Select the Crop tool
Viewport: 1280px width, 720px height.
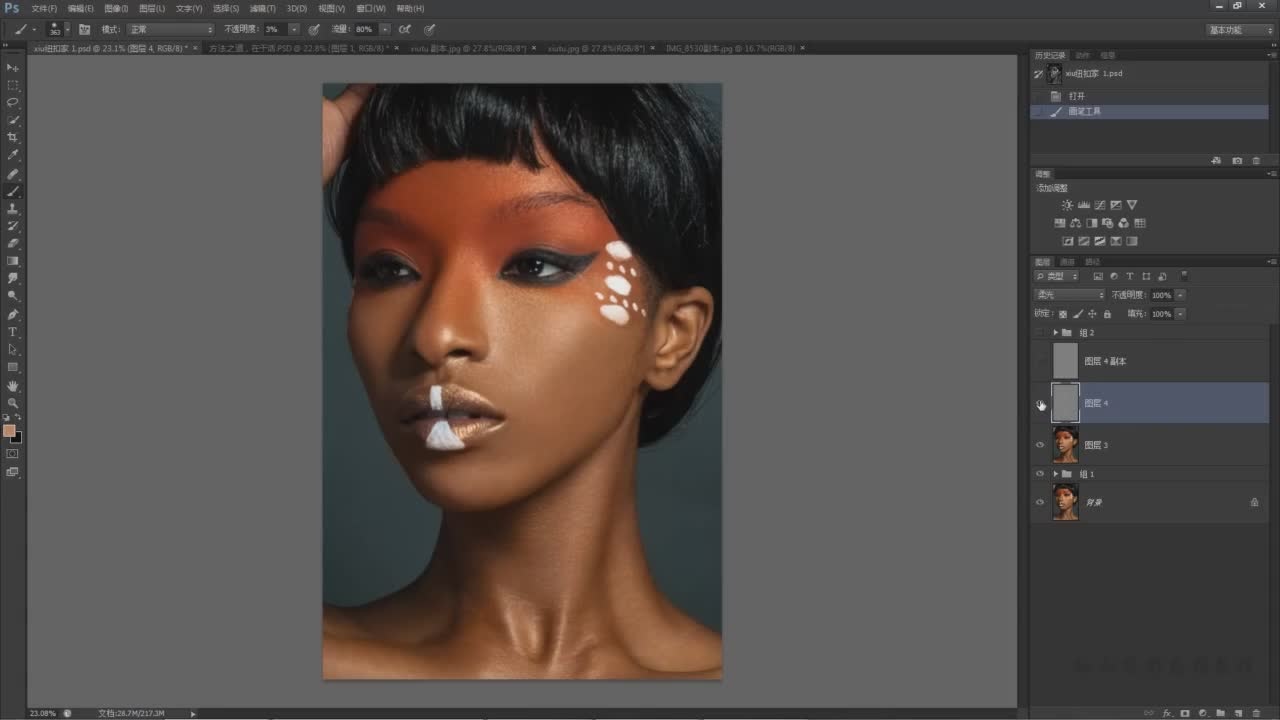pyautogui.click(x=13, y=137)
